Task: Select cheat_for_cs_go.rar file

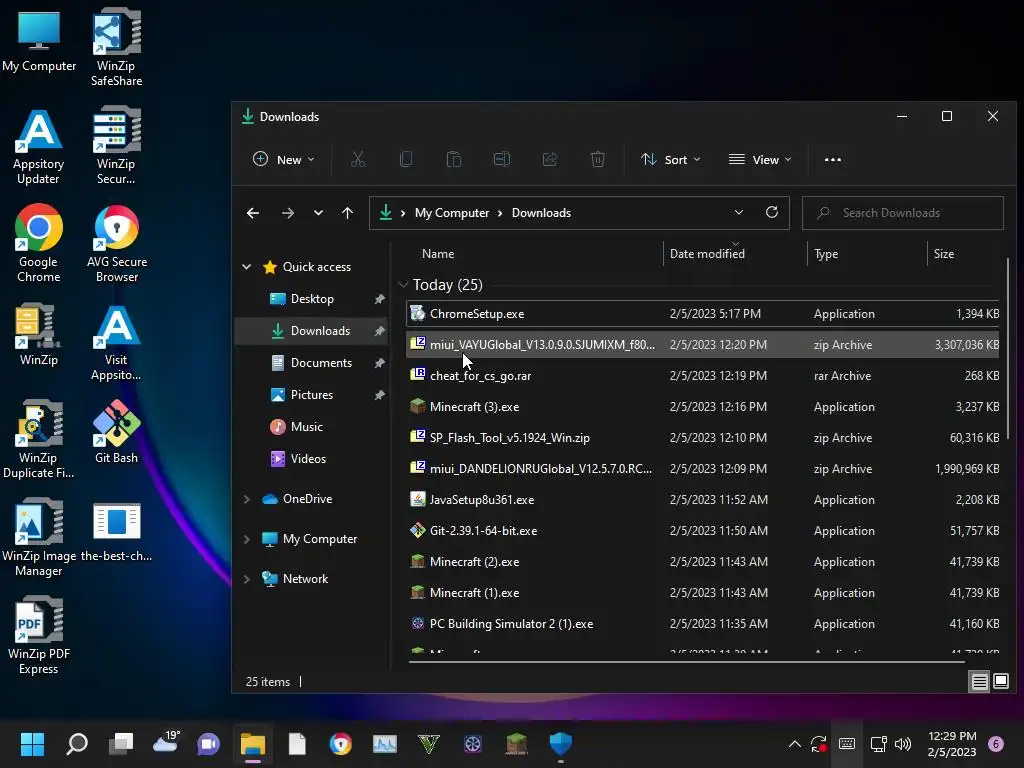Action: 703,376
